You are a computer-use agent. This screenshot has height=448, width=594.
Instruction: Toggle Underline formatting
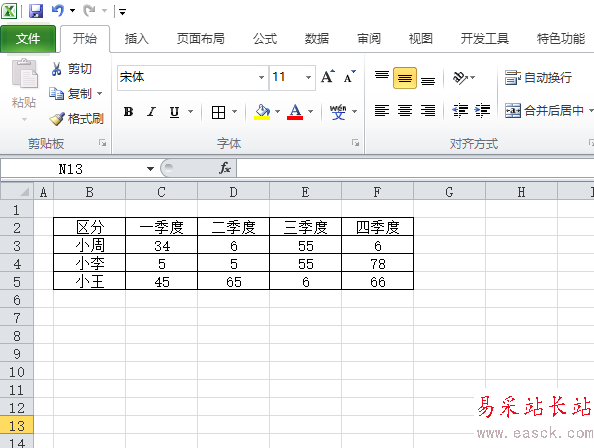pos(174,112)
